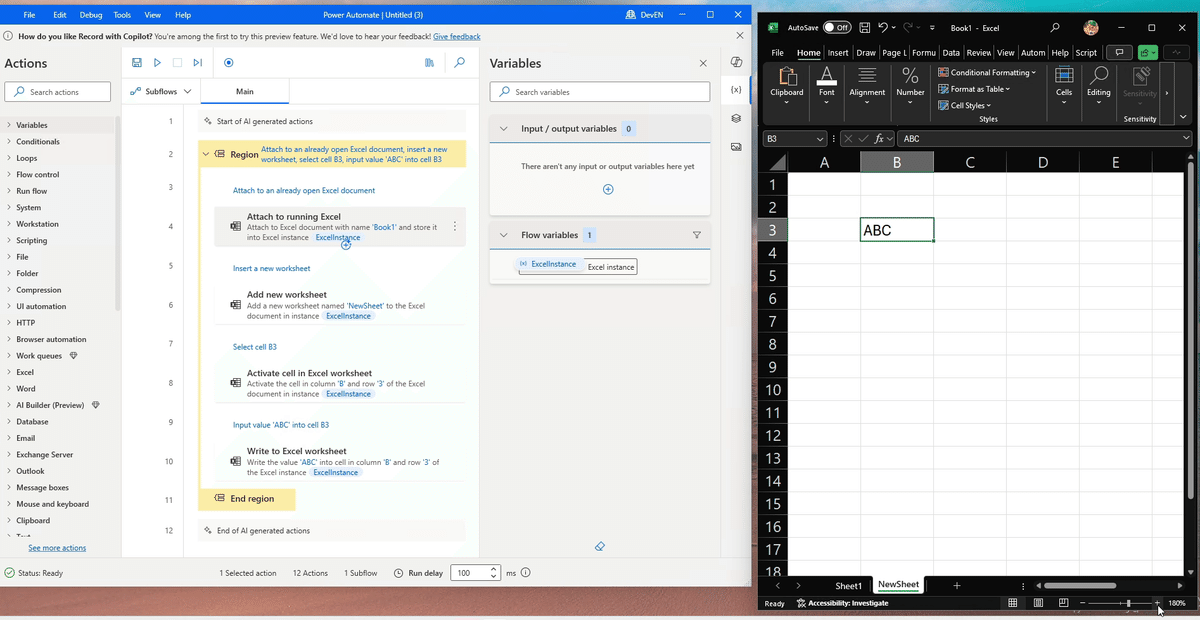The image size is (1200, 620).
Task: Select the Write to Excel worksheet action
Action: tap(338, 461)
